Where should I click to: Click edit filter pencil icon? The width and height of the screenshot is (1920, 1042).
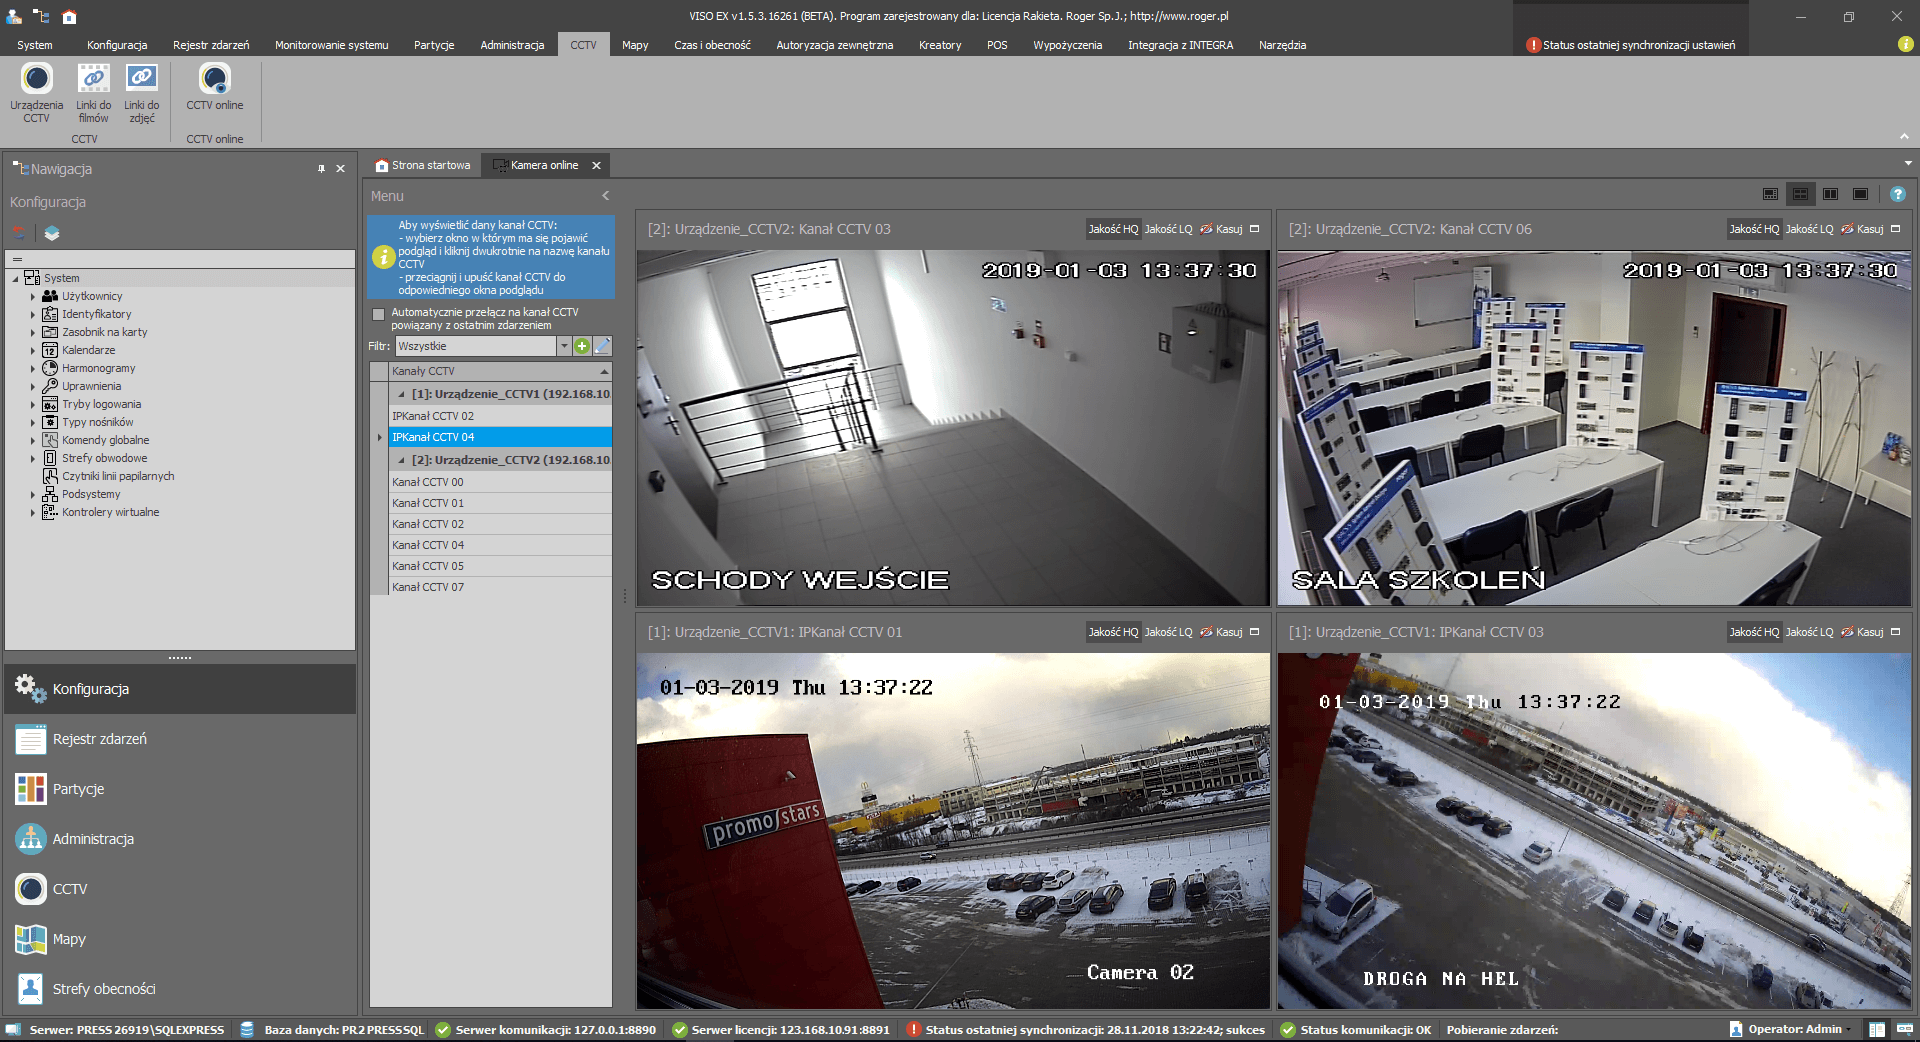(602, 346)
